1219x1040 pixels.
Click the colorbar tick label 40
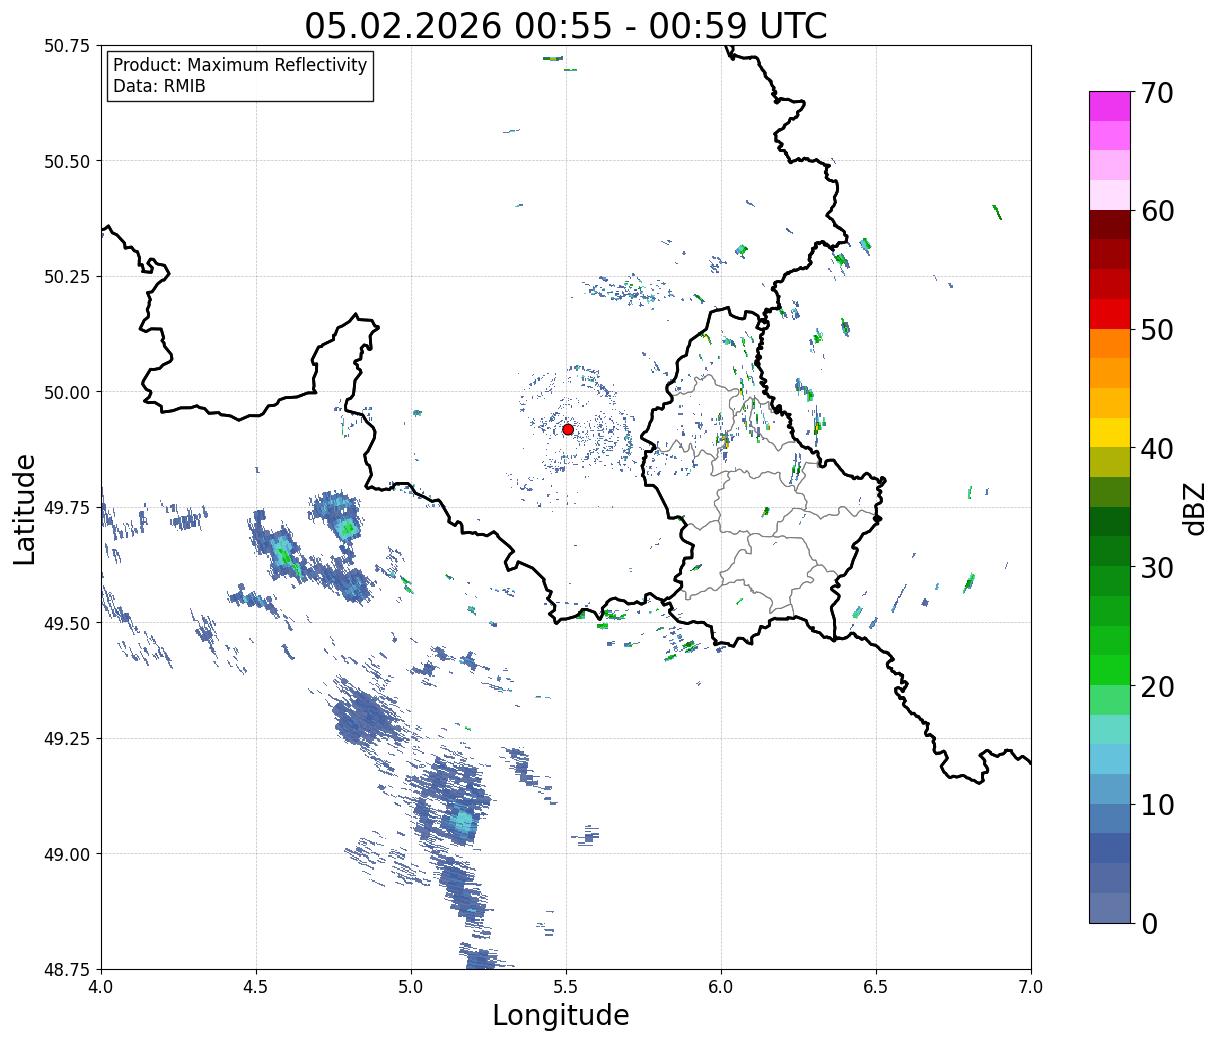(1157, 448)
